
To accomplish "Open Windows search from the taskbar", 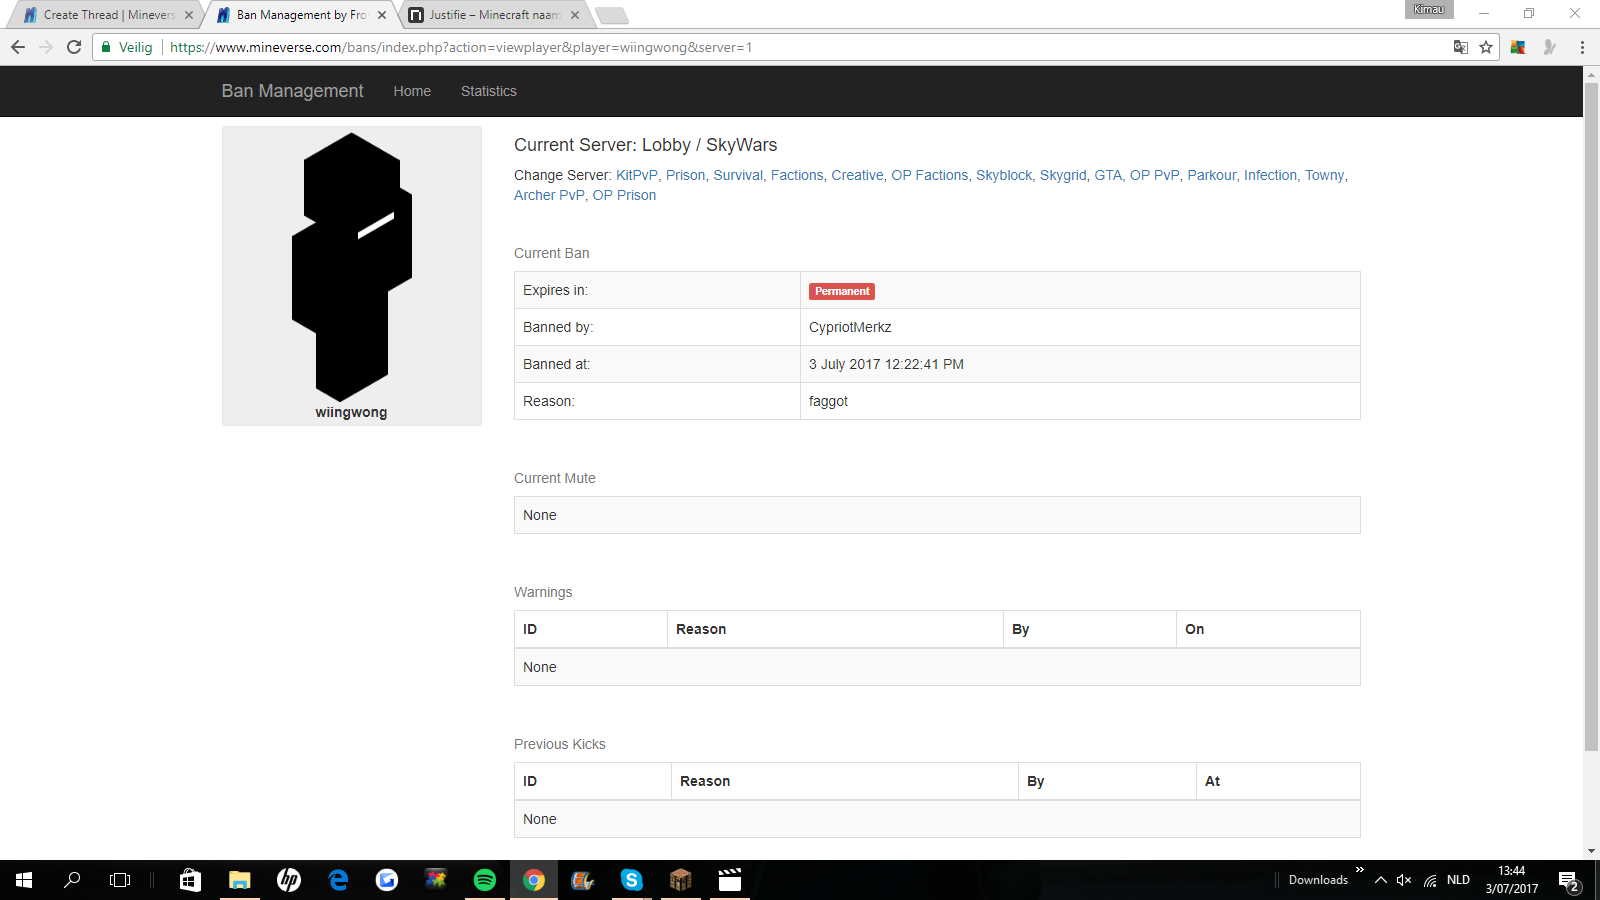I will point(72,880).
